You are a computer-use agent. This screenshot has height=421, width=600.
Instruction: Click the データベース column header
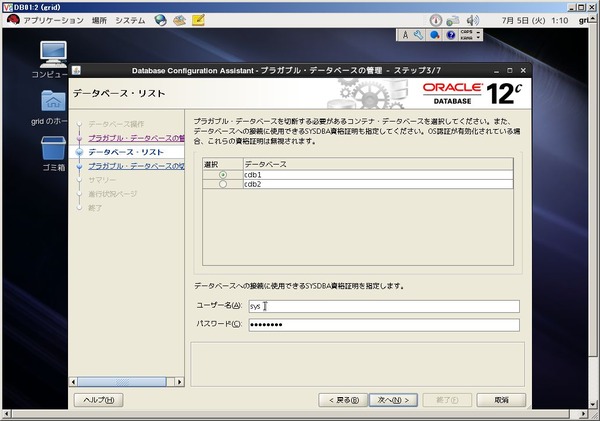[378, 165]
